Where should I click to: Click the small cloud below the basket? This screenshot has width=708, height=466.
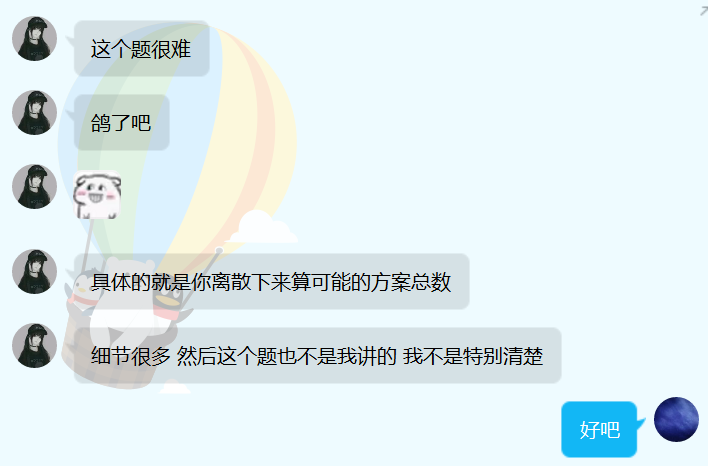click(x=175, y=387)
